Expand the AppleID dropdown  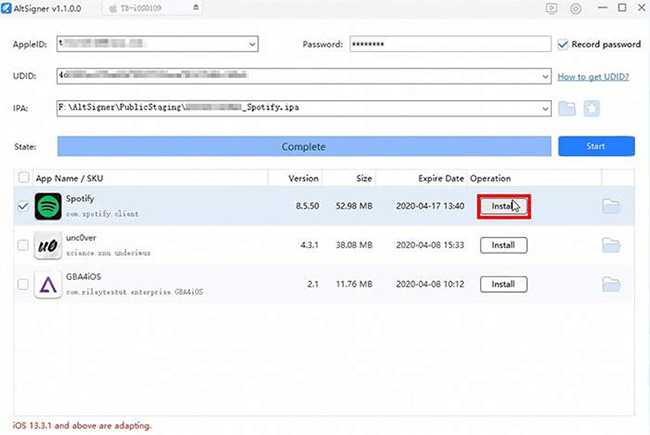pyautogui.click(x=250, y=44)
